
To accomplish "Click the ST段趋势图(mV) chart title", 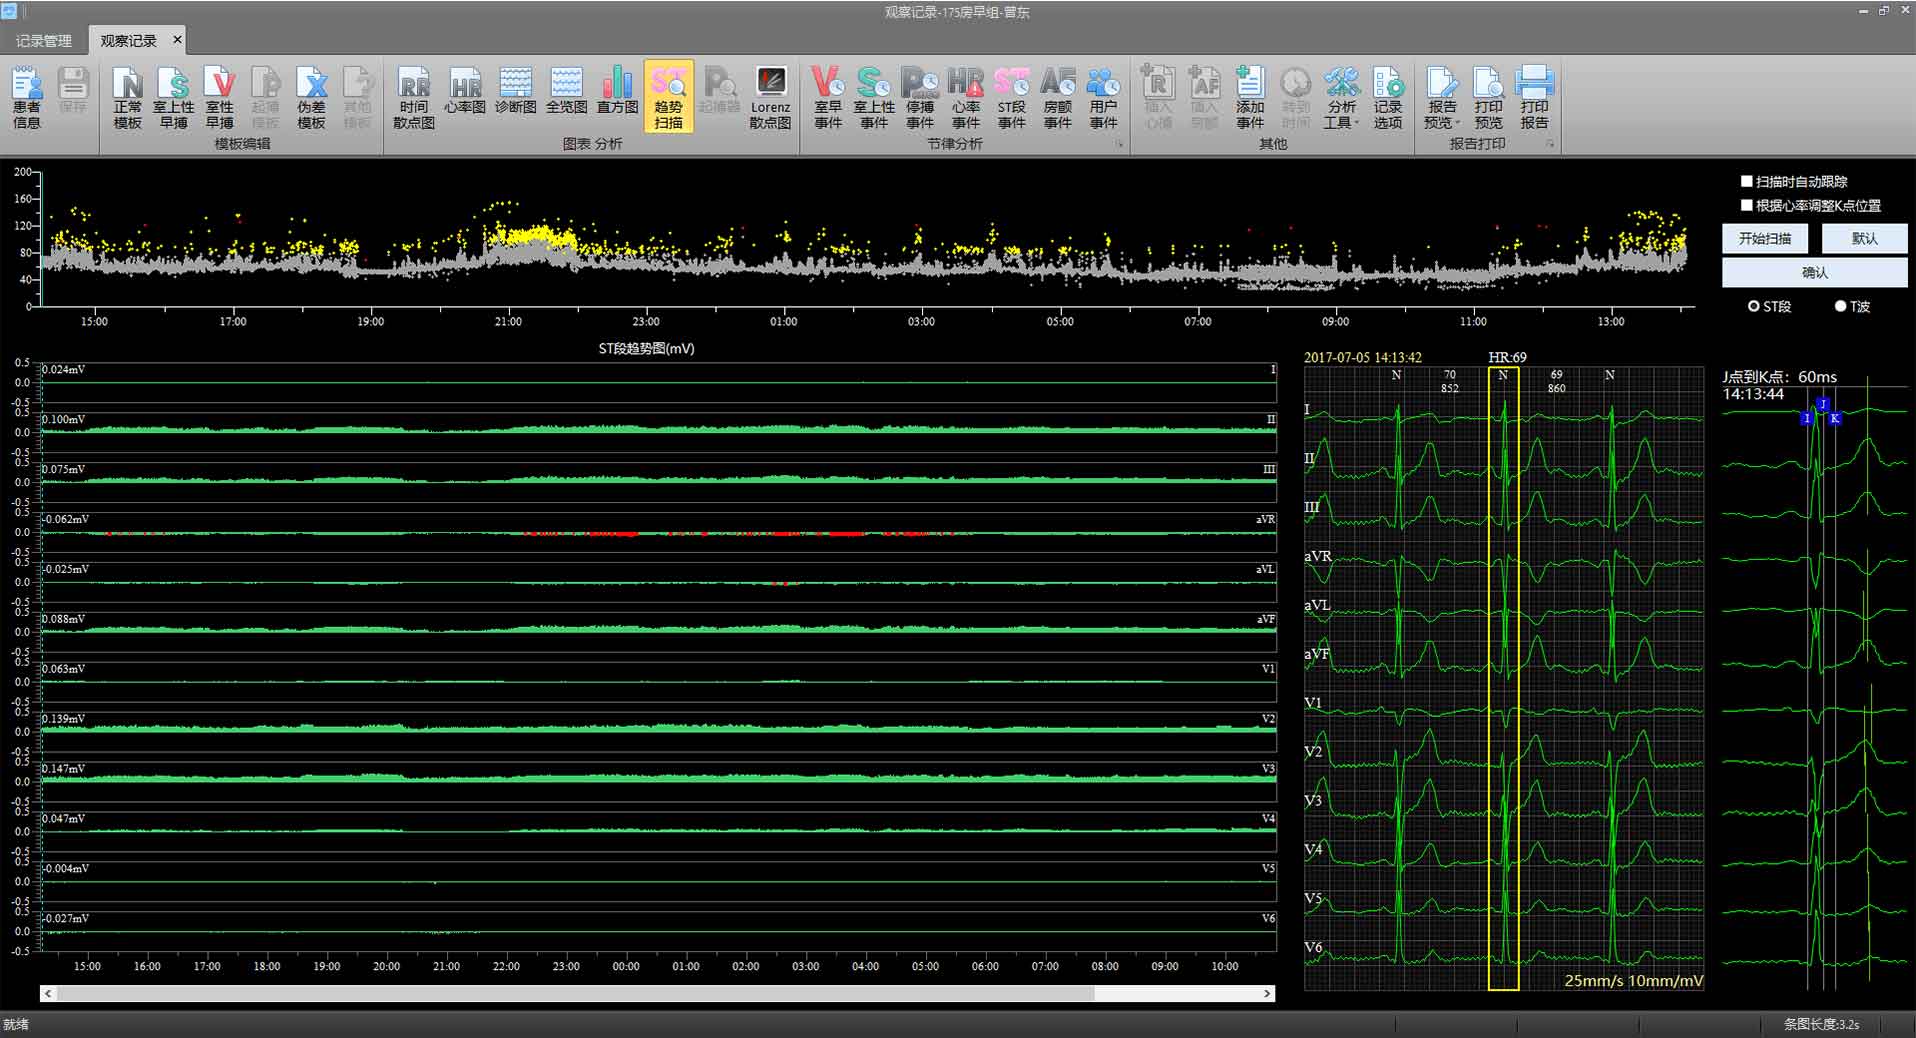I will point(646,348).
